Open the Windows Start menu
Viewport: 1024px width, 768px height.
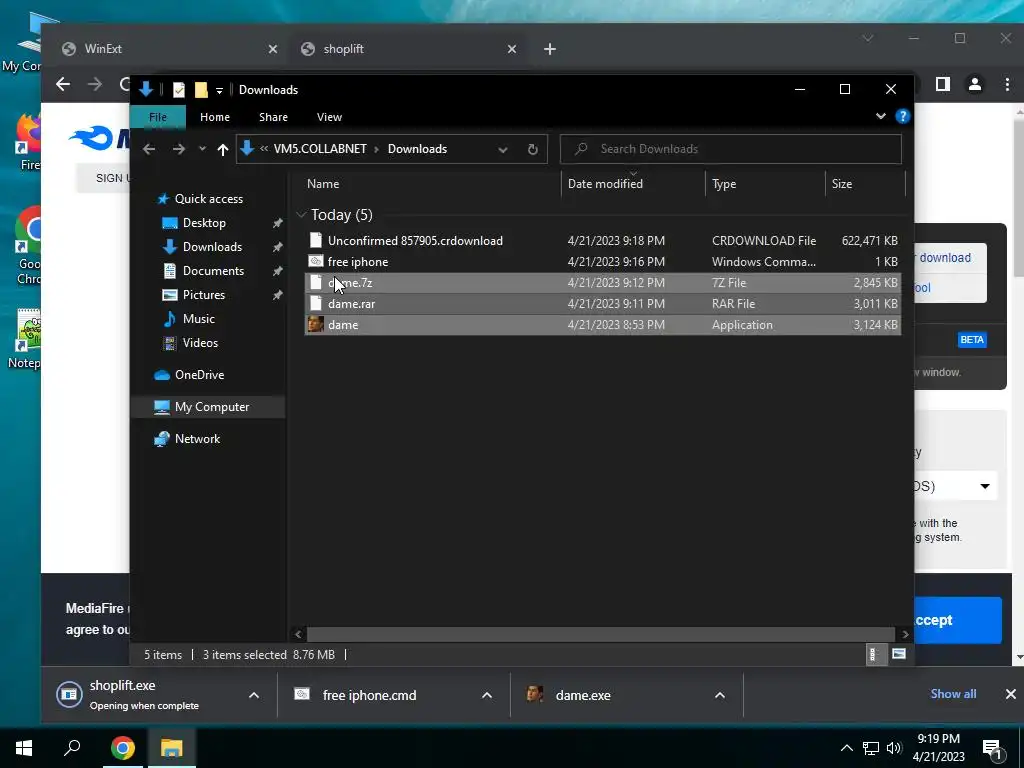coord(24,748)
